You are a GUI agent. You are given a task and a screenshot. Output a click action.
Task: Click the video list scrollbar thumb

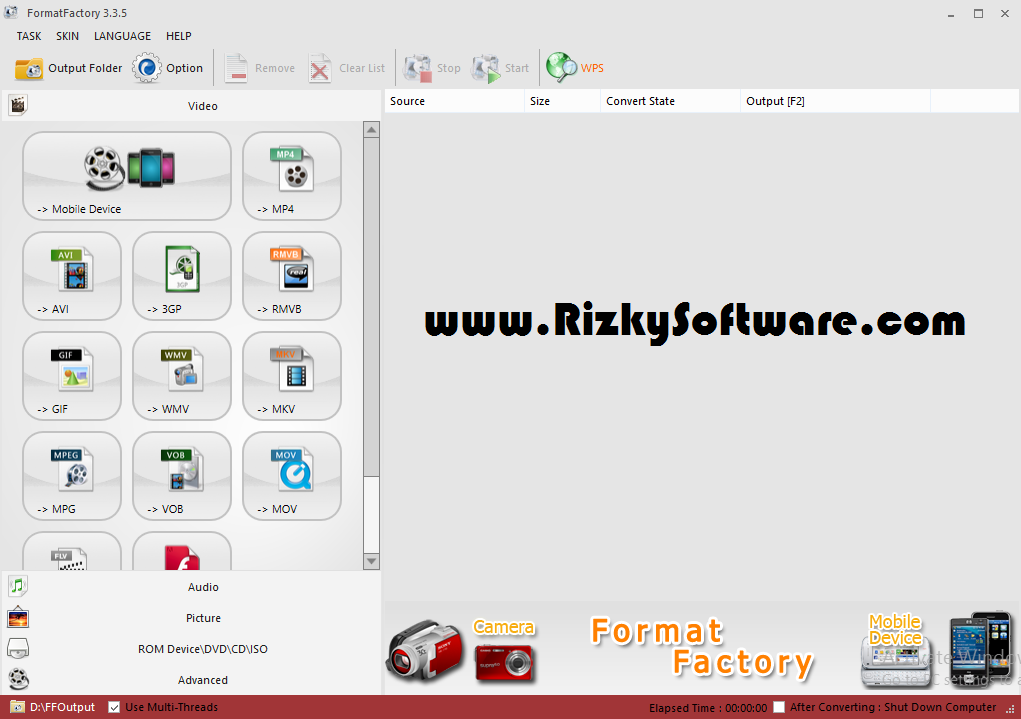tap(371, 306)
